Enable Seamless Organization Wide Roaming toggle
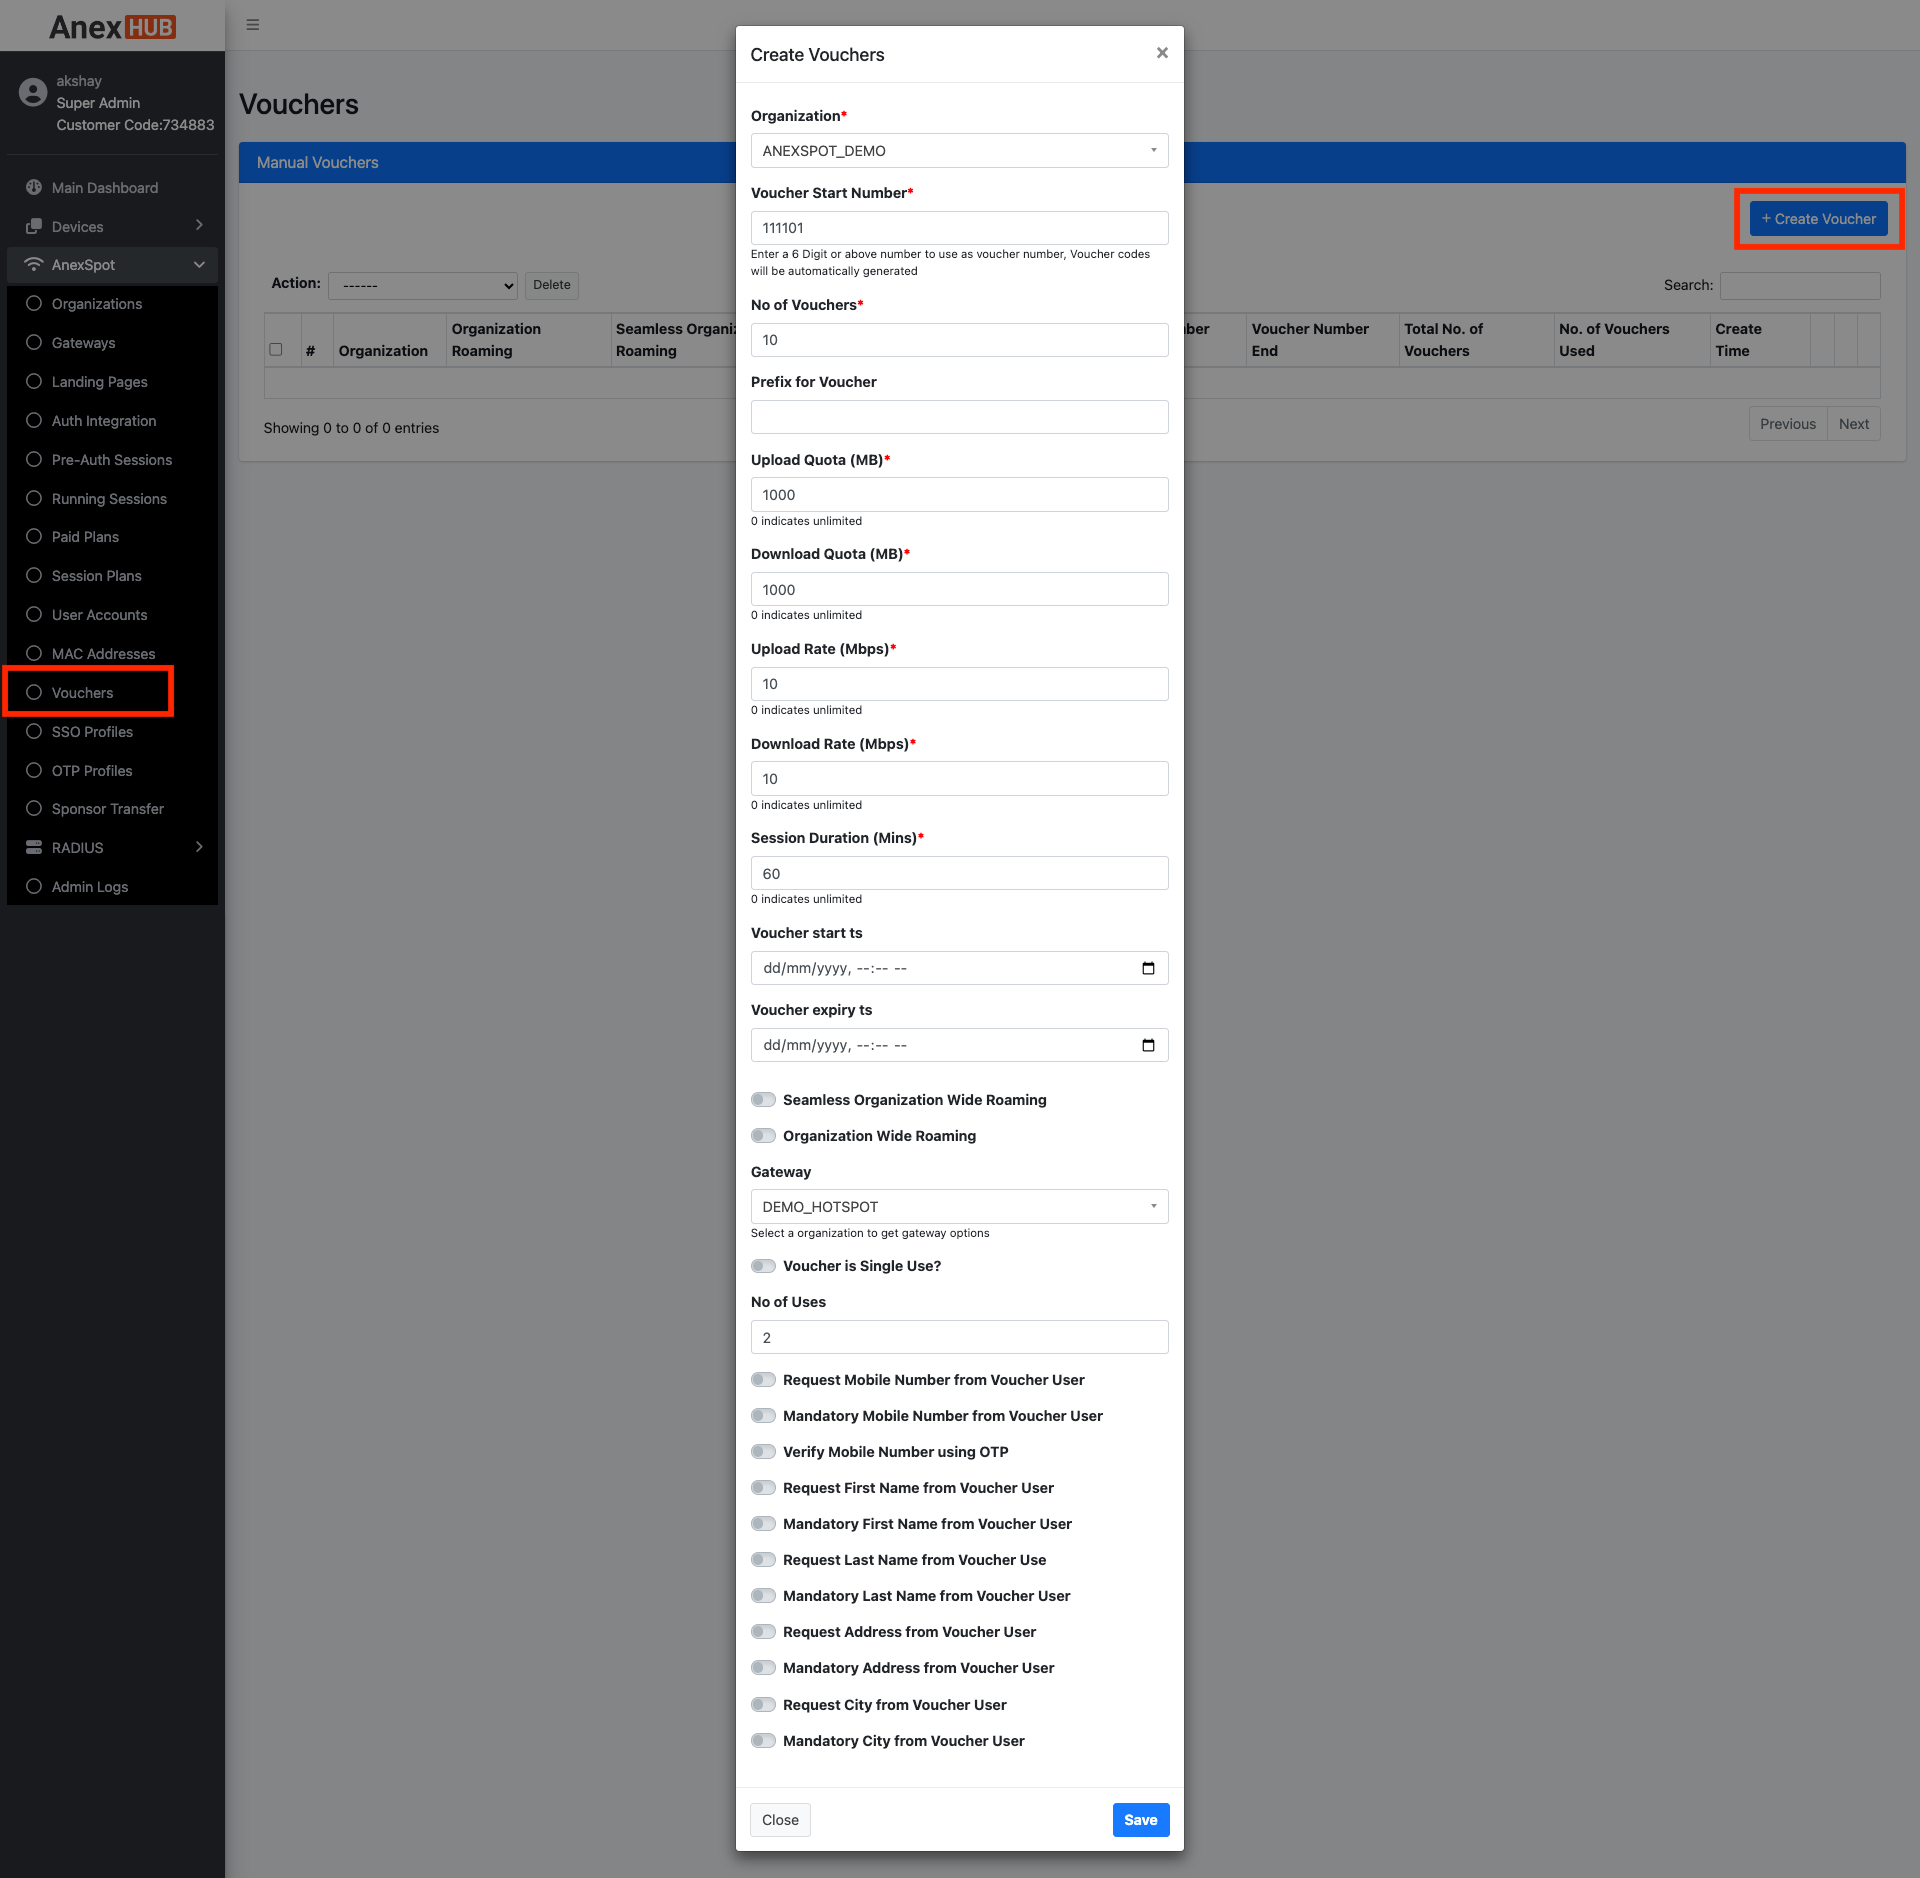 coord(764,1100)
